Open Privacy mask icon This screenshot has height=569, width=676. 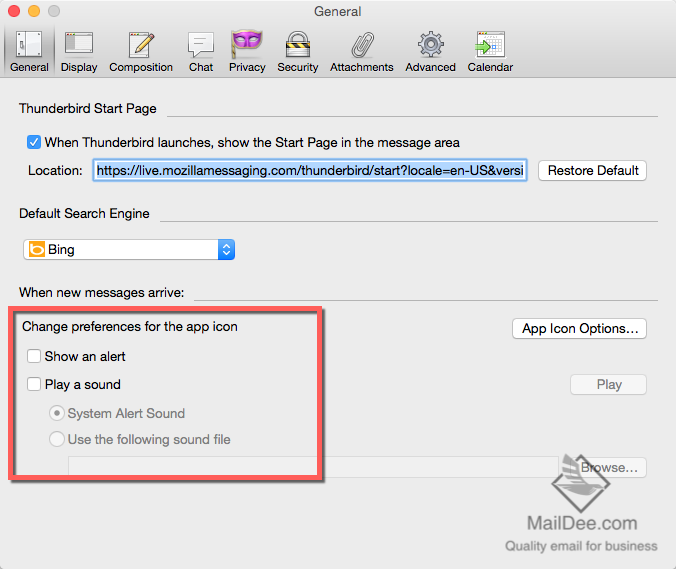coord(247,43)
